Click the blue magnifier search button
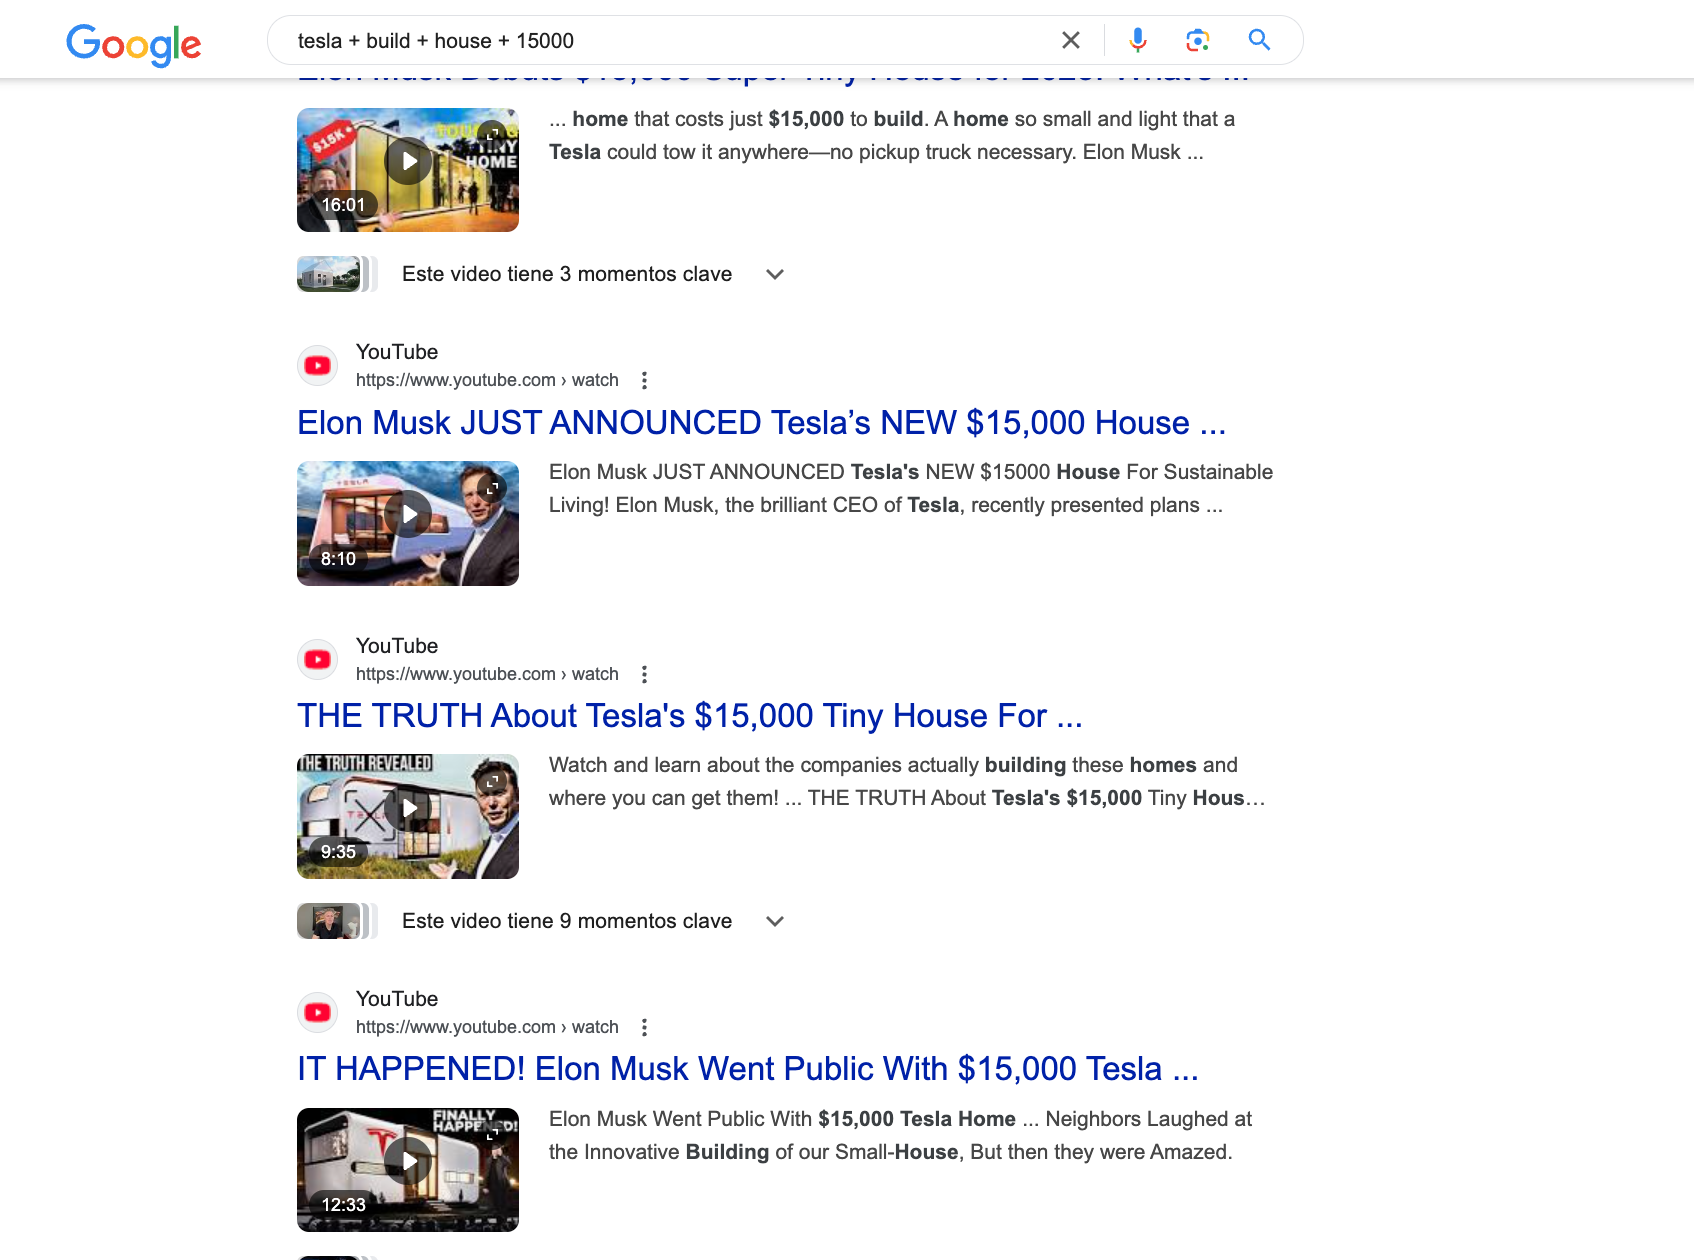This screenshot has width=1694, height=1260. click(x=1259, y=40)
